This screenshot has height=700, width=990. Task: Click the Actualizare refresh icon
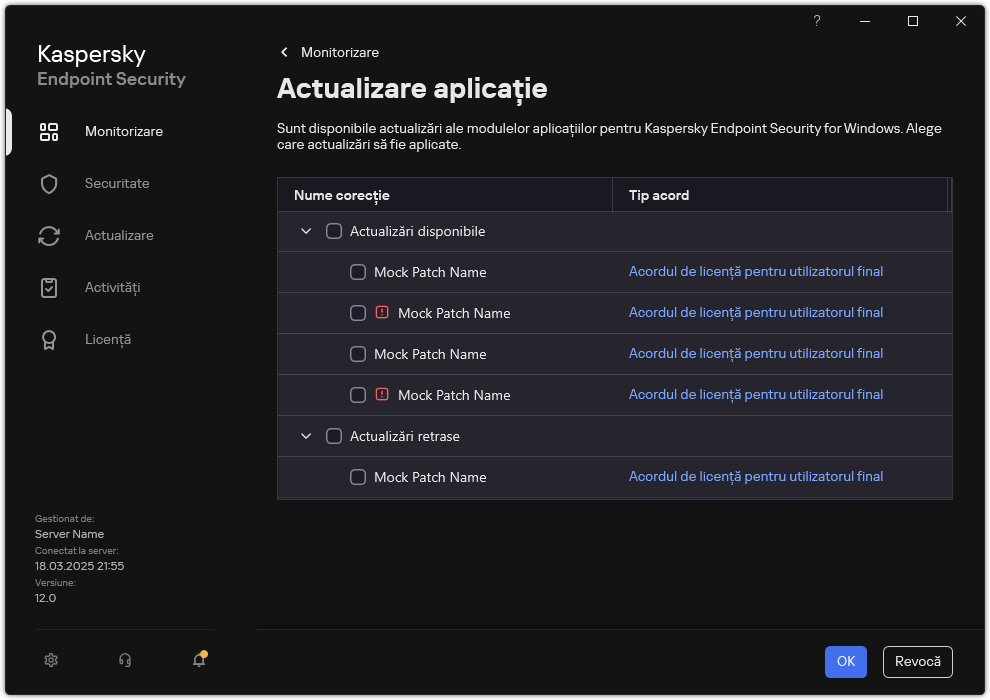coord(49,235)
